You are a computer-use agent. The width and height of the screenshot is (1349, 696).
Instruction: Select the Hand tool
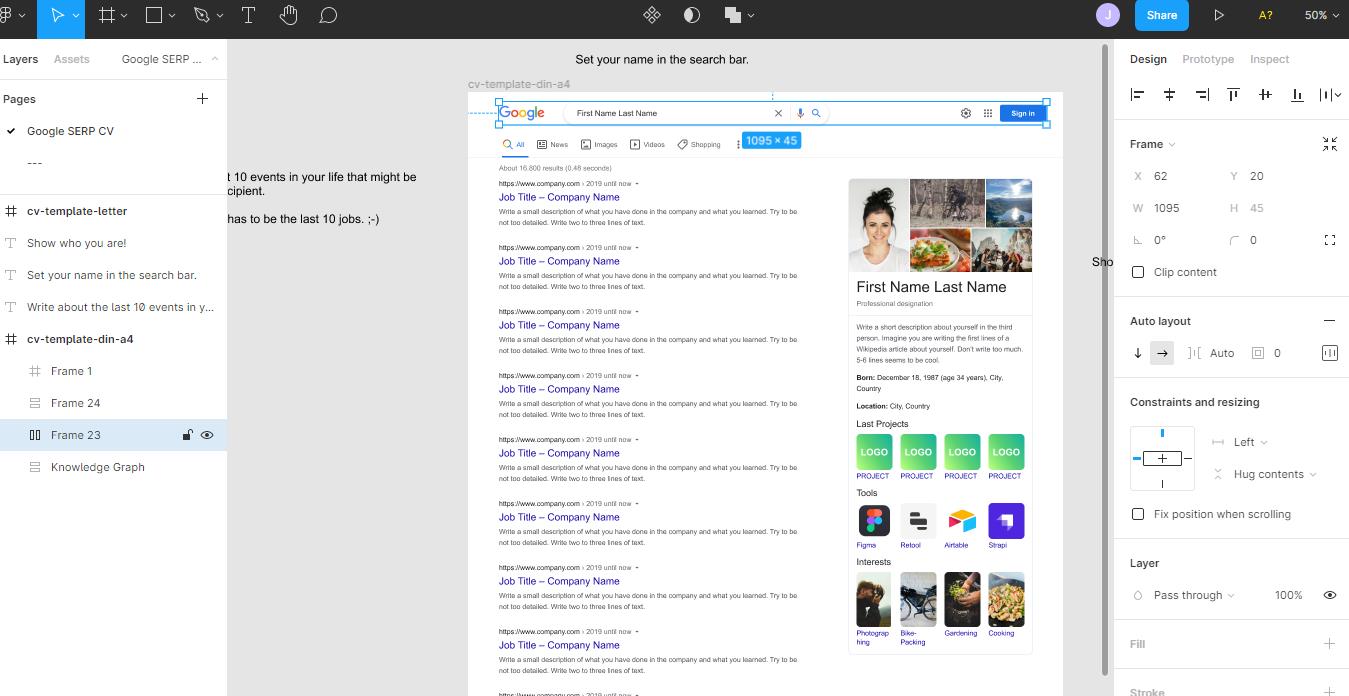(x=289, y=15)
